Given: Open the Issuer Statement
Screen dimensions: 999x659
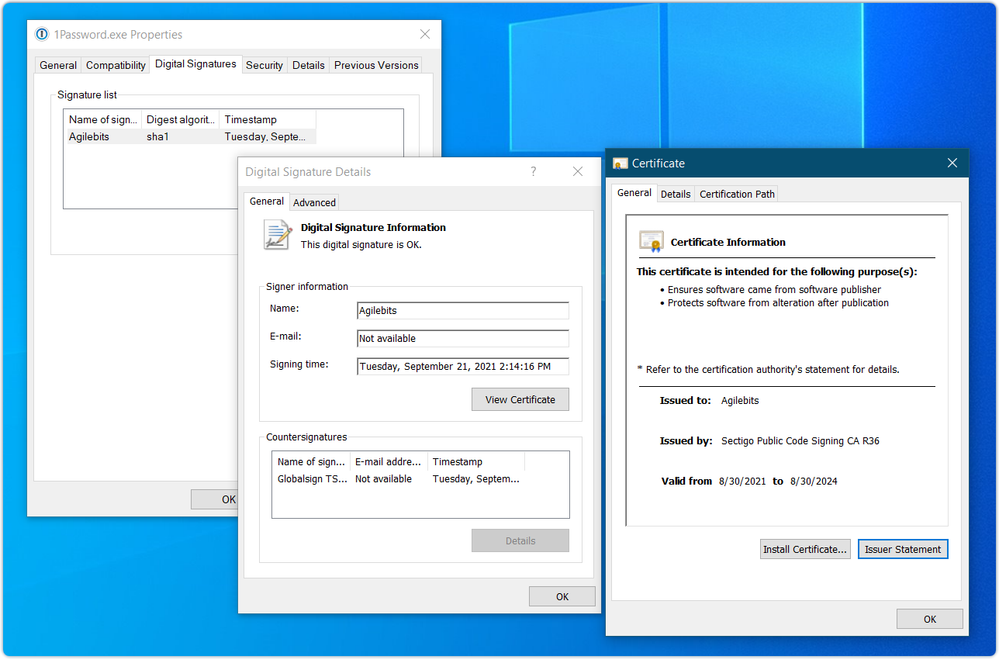Looking at the screenshot, I should click(x=902, y=549).
